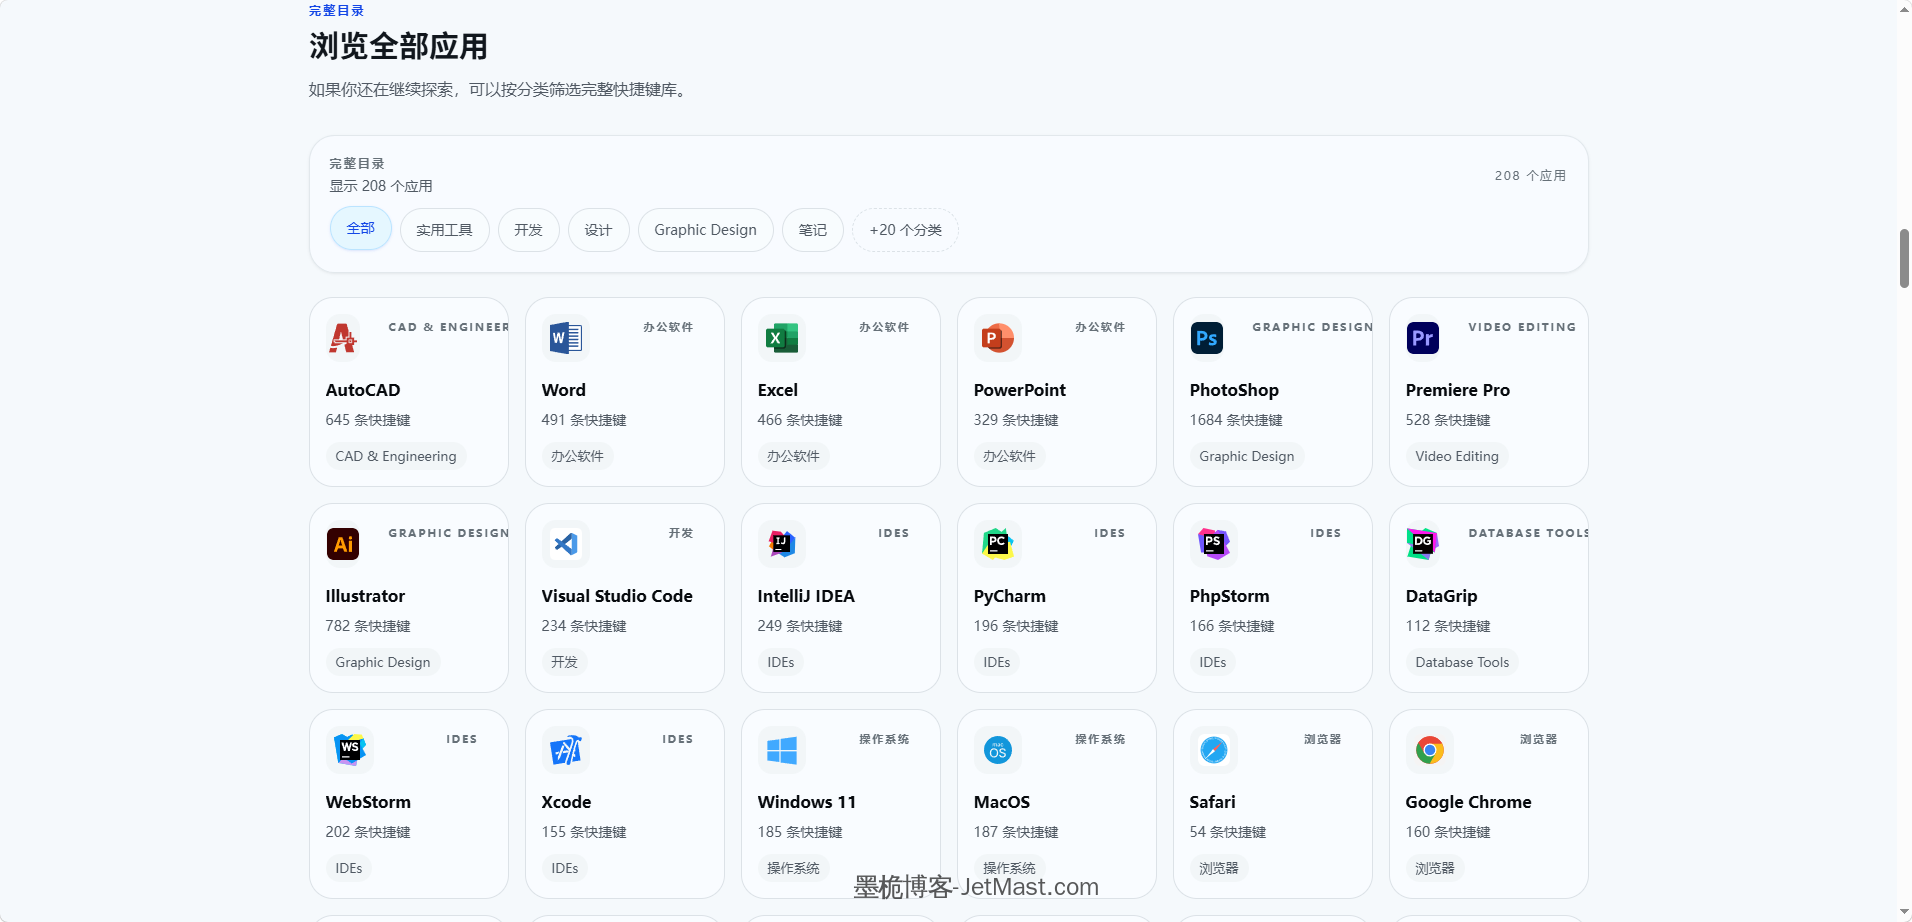Viewport: 1912px width, 922px height.
Task: Click the Safari compass icon
Action: (x=1214, y=750)
